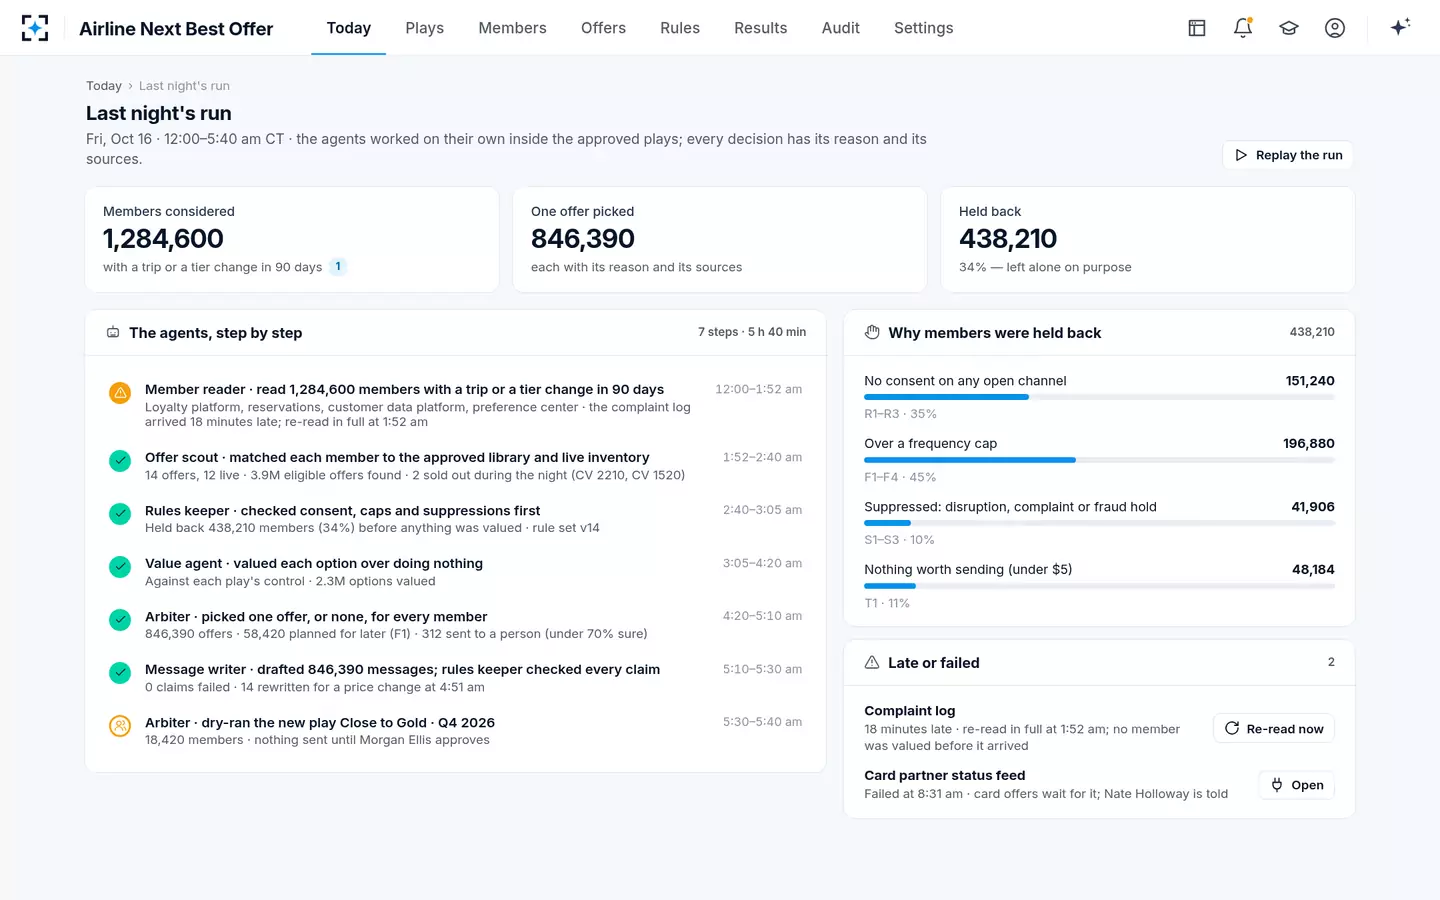
Task: Click the Nothing worth sending progress bar
Action: point(1099,586)
